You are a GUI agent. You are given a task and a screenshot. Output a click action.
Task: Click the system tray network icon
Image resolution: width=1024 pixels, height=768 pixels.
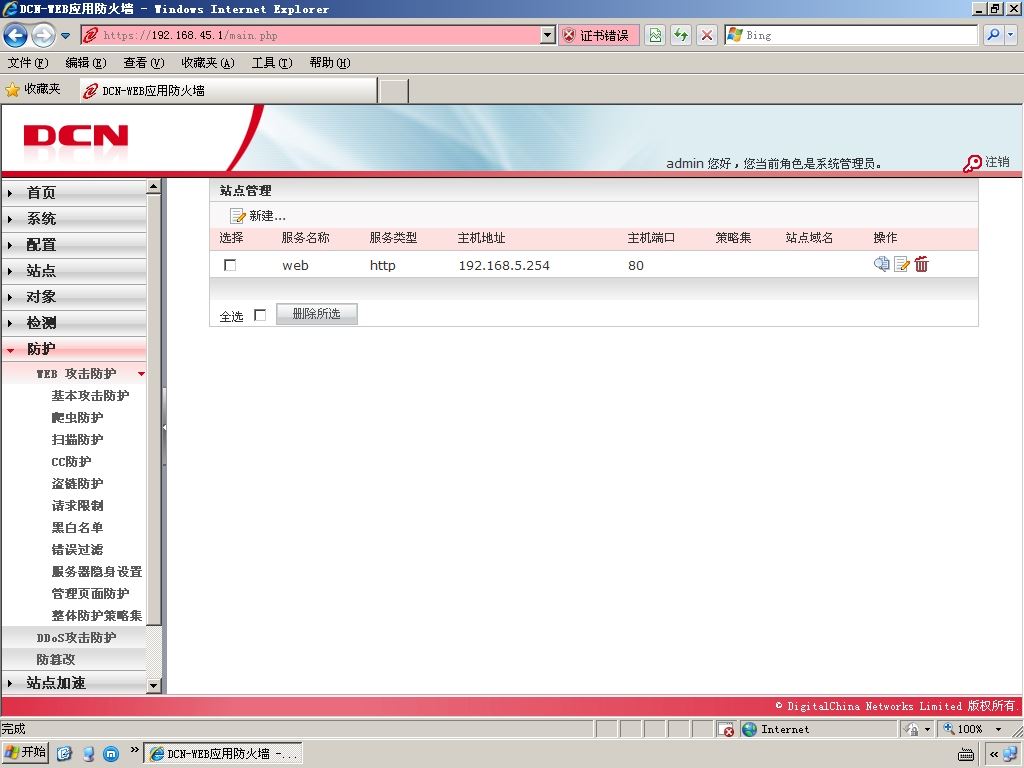(1010, 754)
